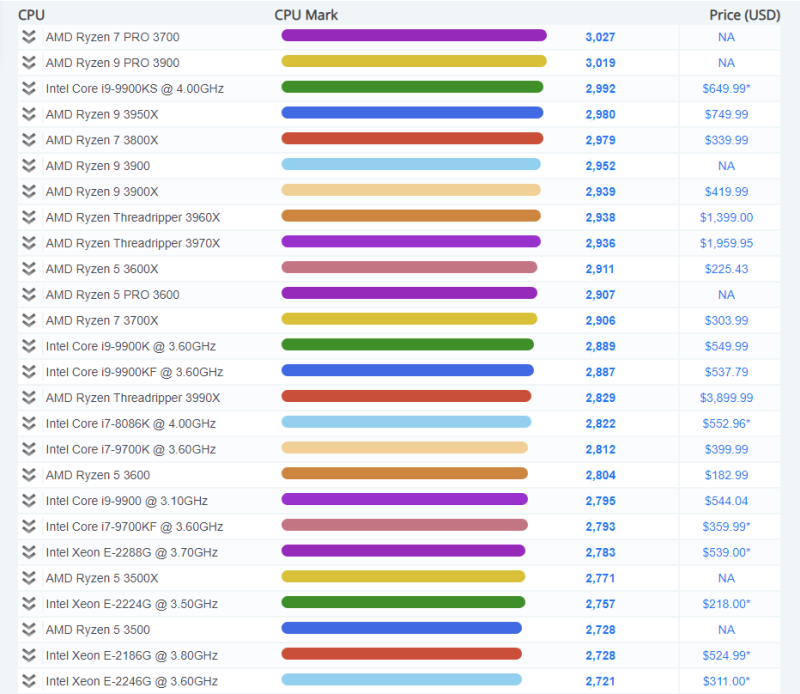The width and height of the screenshot is (800, 694).
Task: Open the Intel Core i9-9900KS @ 4.00GHz link
Action: (x=135, y=89)
